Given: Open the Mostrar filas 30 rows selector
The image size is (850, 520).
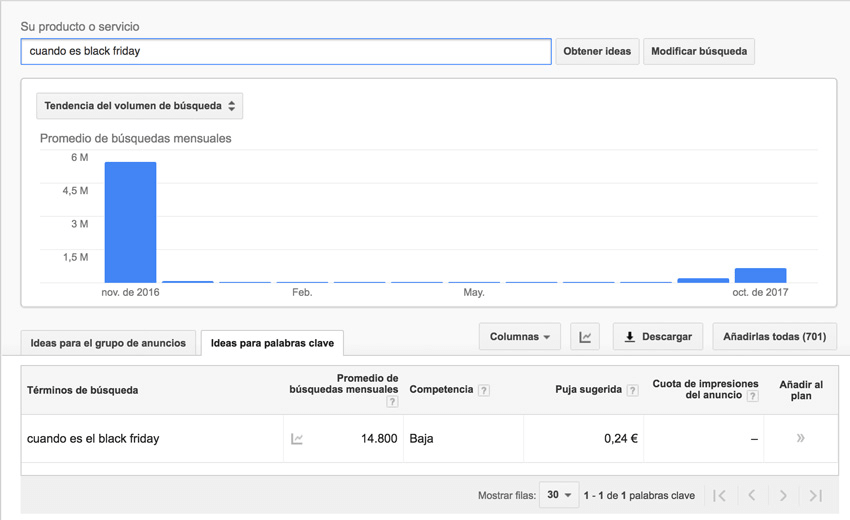Looking at the screenshot, I should [x=559, y=495].
